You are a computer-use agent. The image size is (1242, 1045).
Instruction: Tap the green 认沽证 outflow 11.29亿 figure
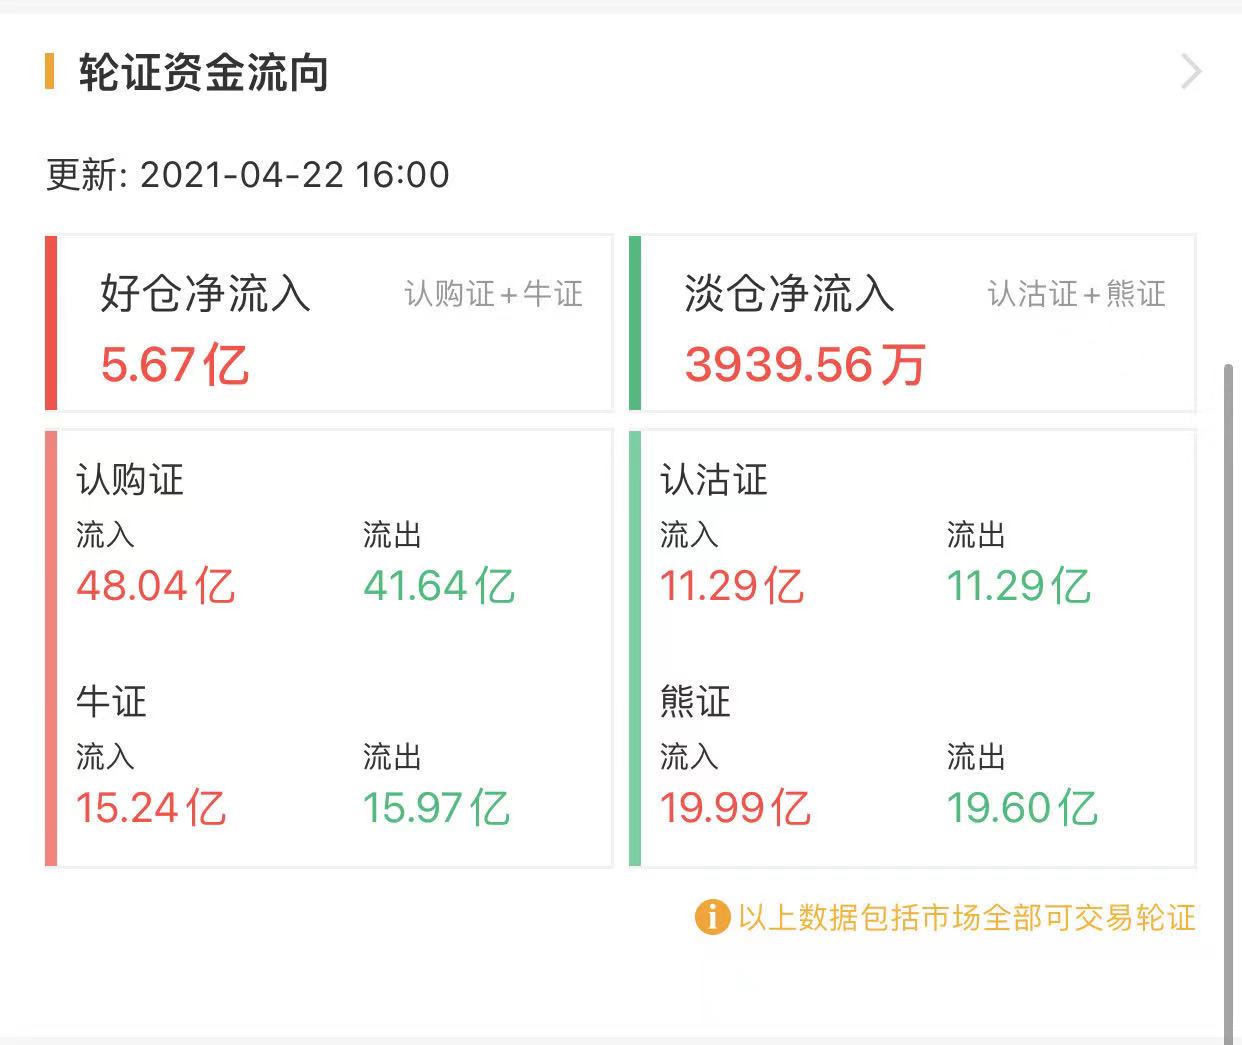[x=1018, y=586]
